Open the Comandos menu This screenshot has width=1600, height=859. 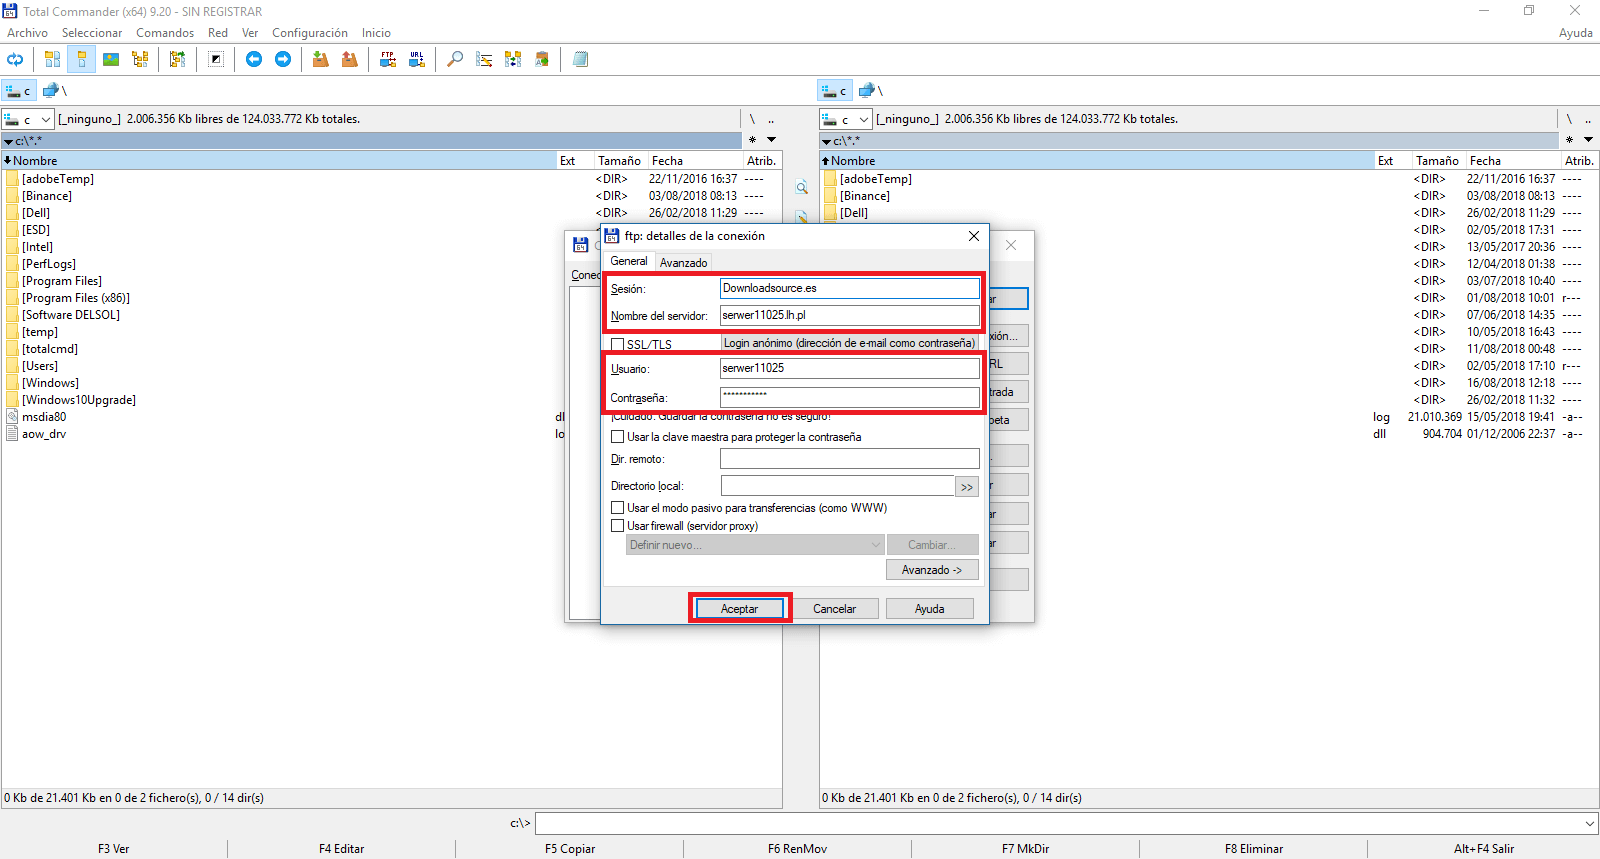point(165,33)
